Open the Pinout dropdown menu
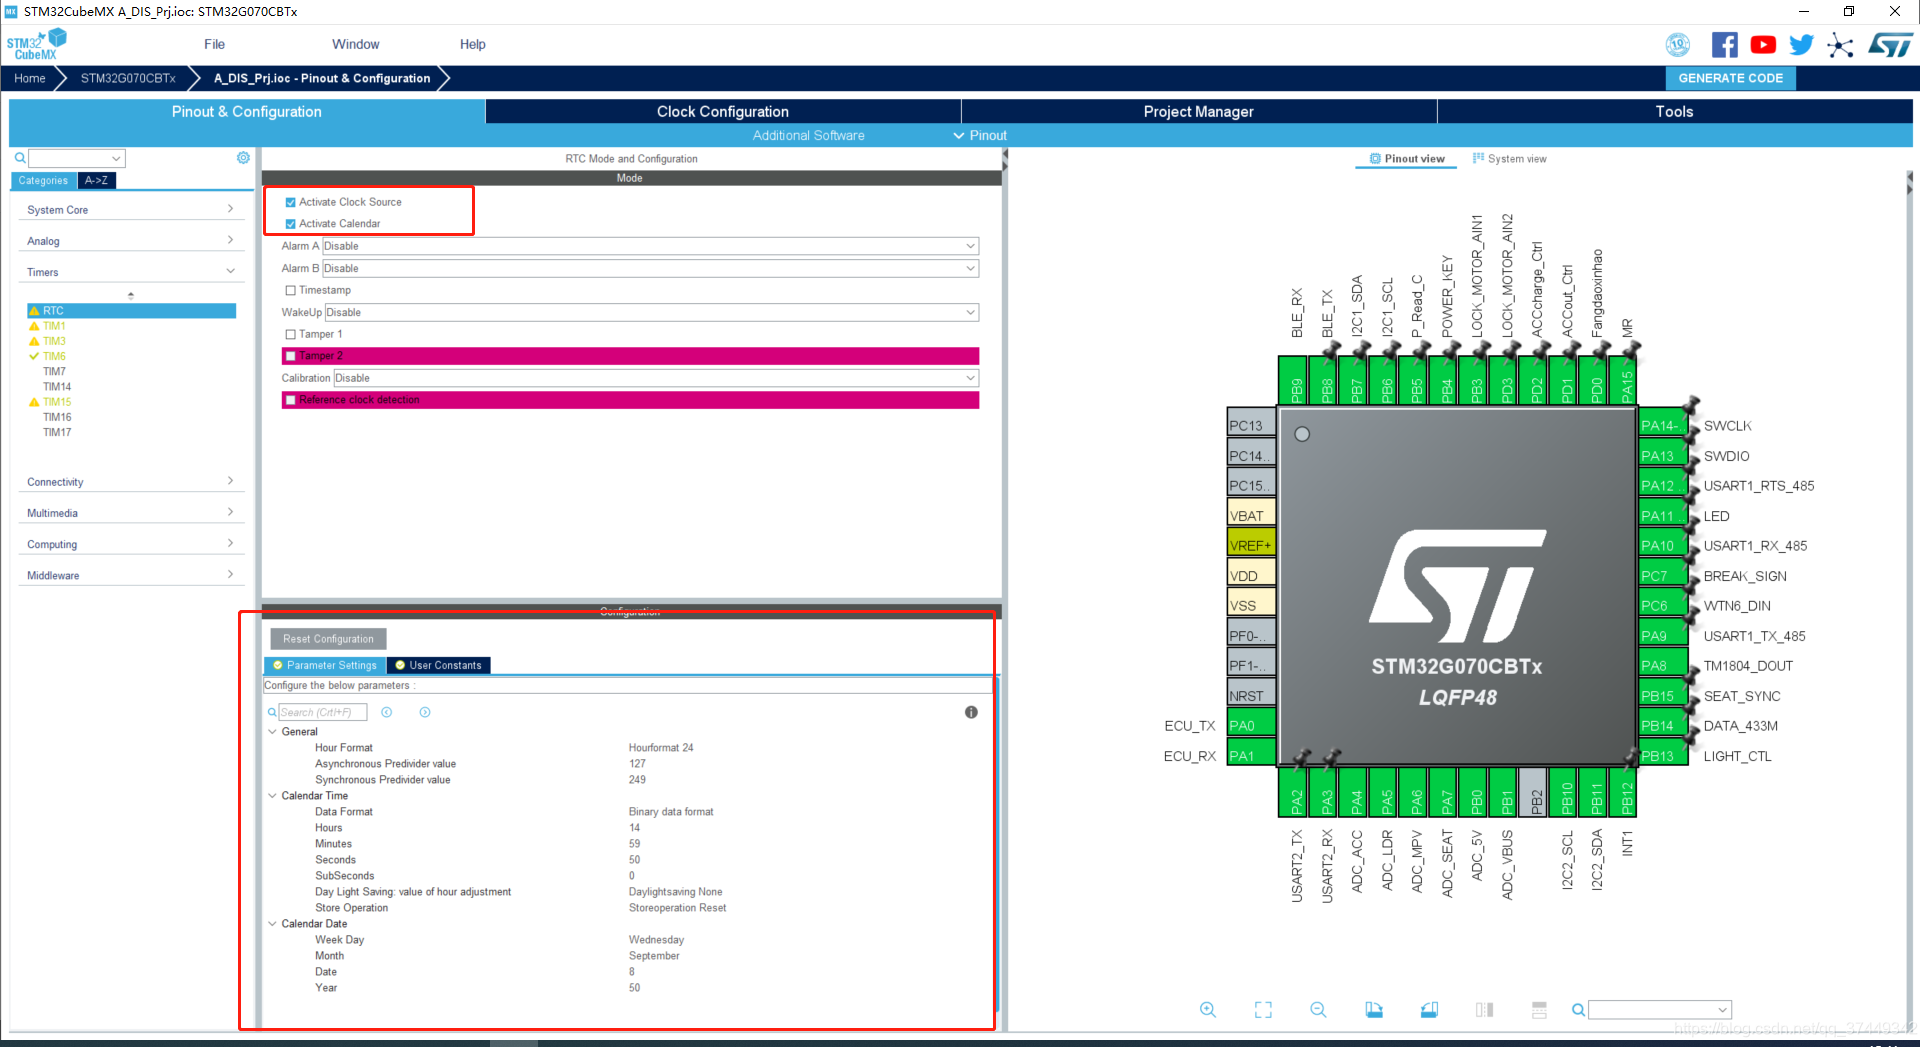The width and height of the screenshot is (1927, 1047). tap(979, 136)
